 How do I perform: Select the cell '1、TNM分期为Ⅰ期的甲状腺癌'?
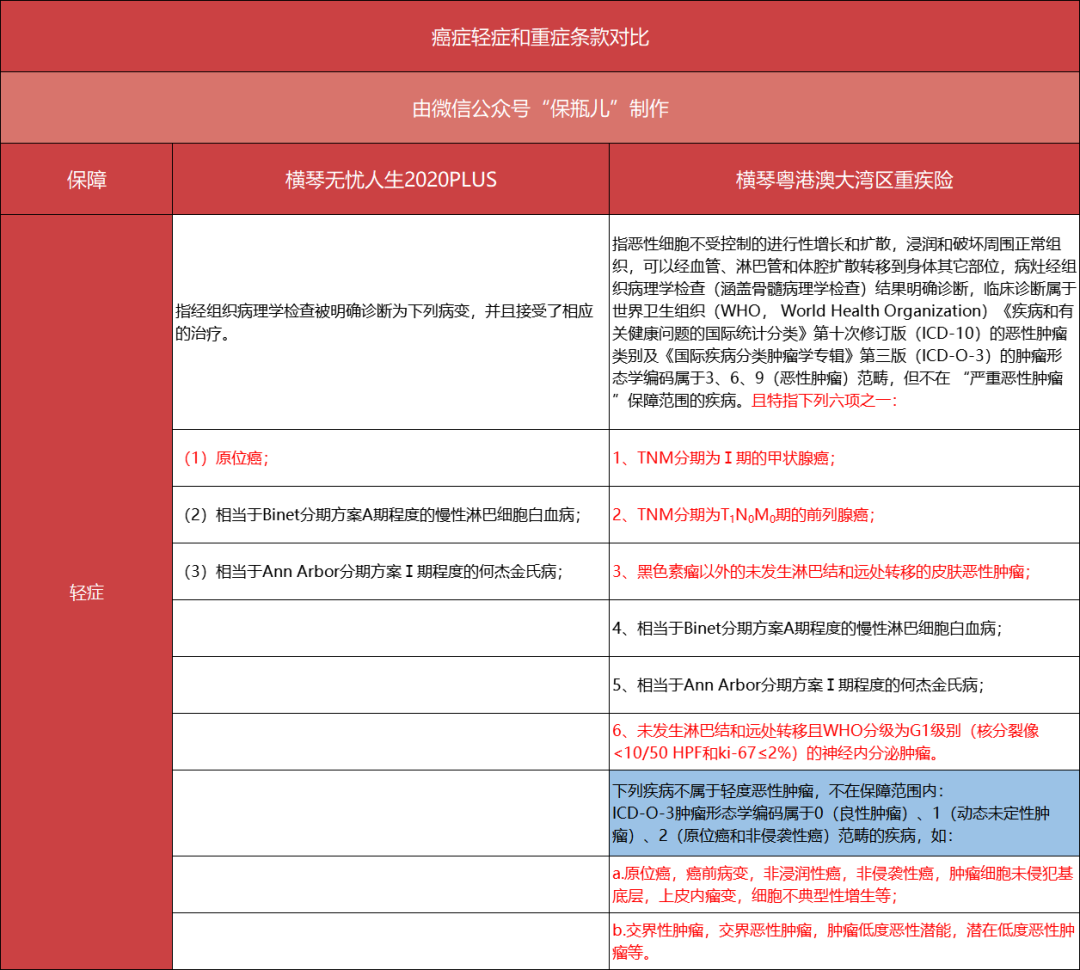[x=844, y=458]
